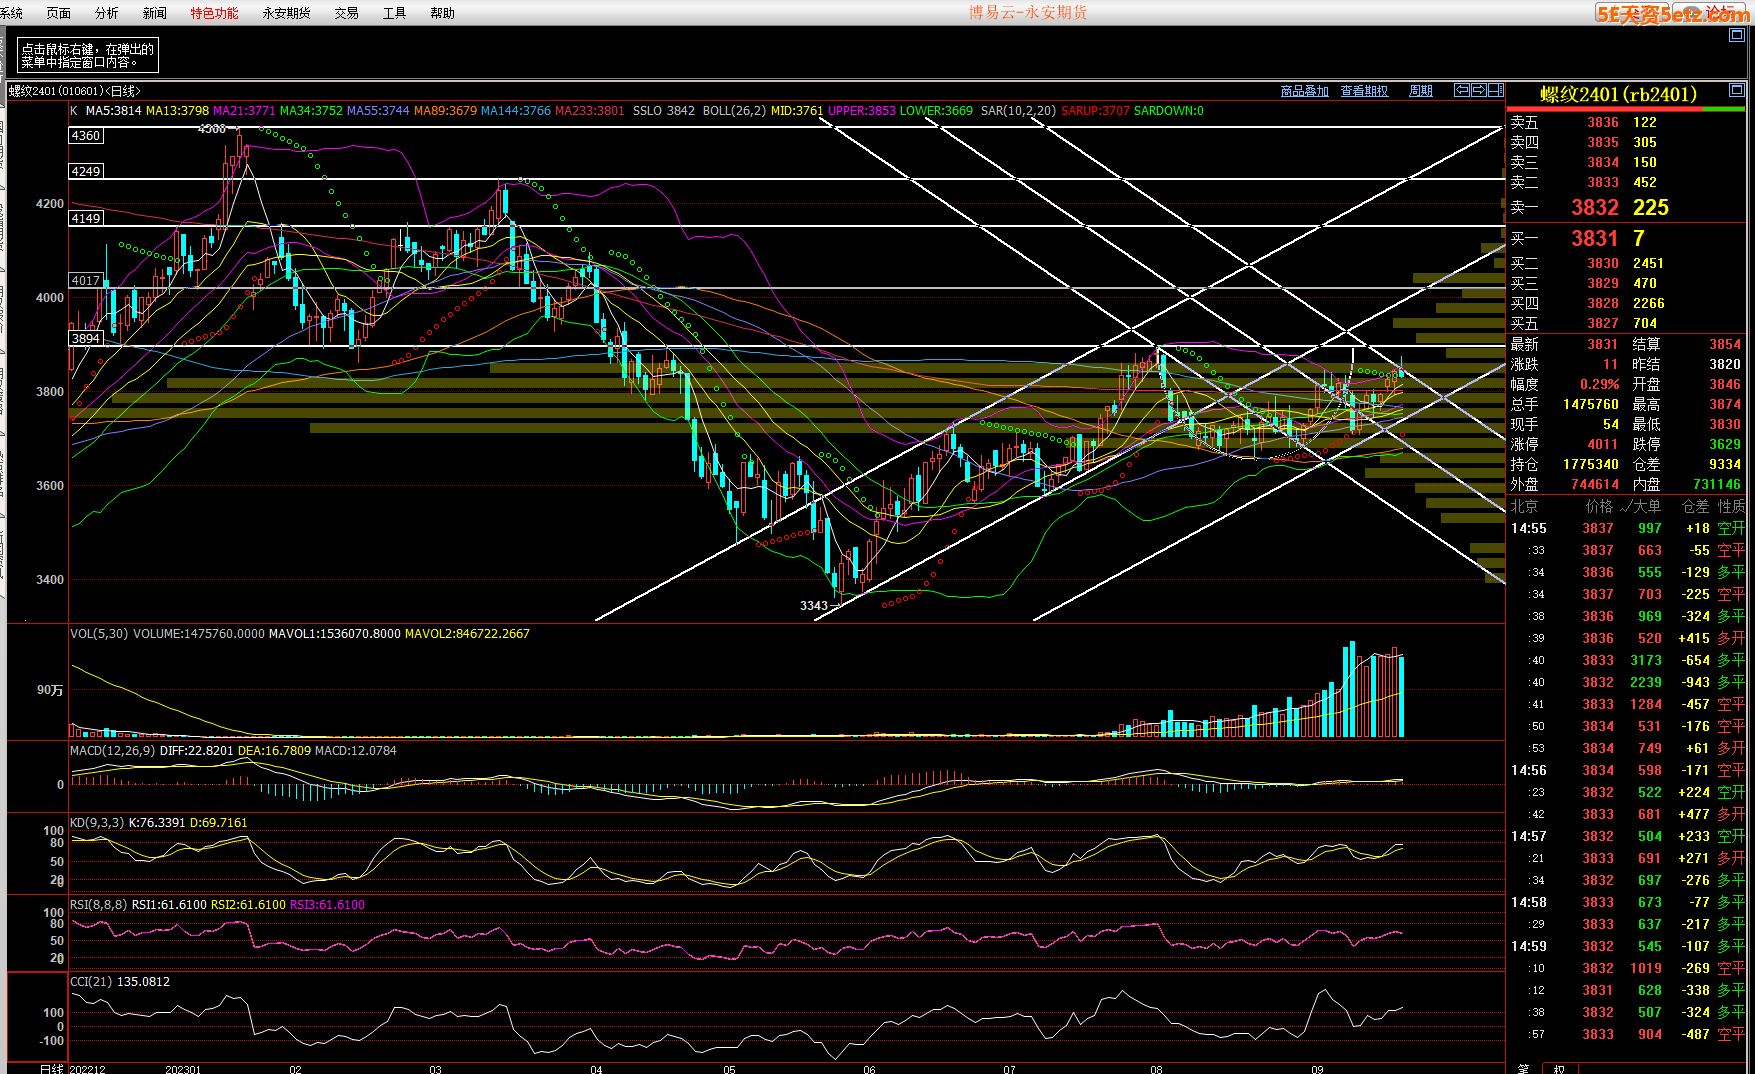Image resolution: width=1755 pixels, height=1074 pixels.
Task: Click the 商品叠加 link
Action: pyautogui.click(x=1304, y=91)
